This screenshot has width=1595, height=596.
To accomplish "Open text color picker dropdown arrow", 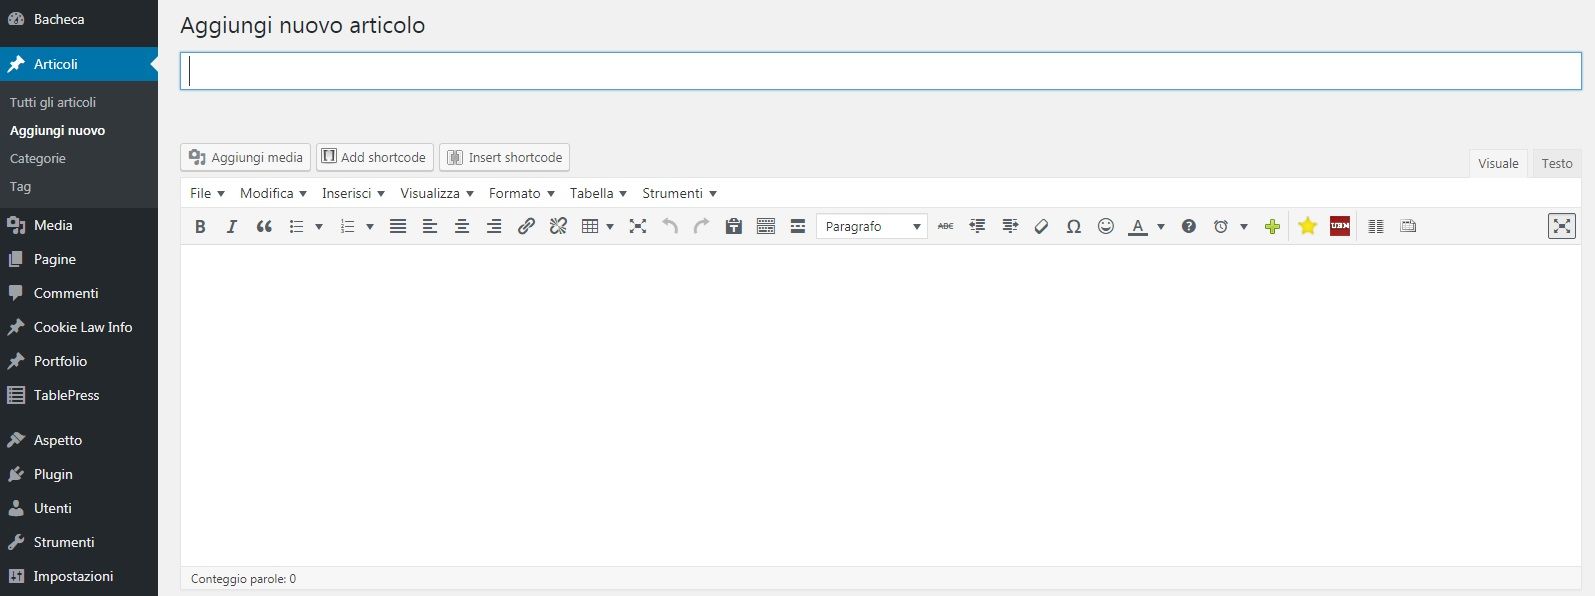I will click(1161, 226).
